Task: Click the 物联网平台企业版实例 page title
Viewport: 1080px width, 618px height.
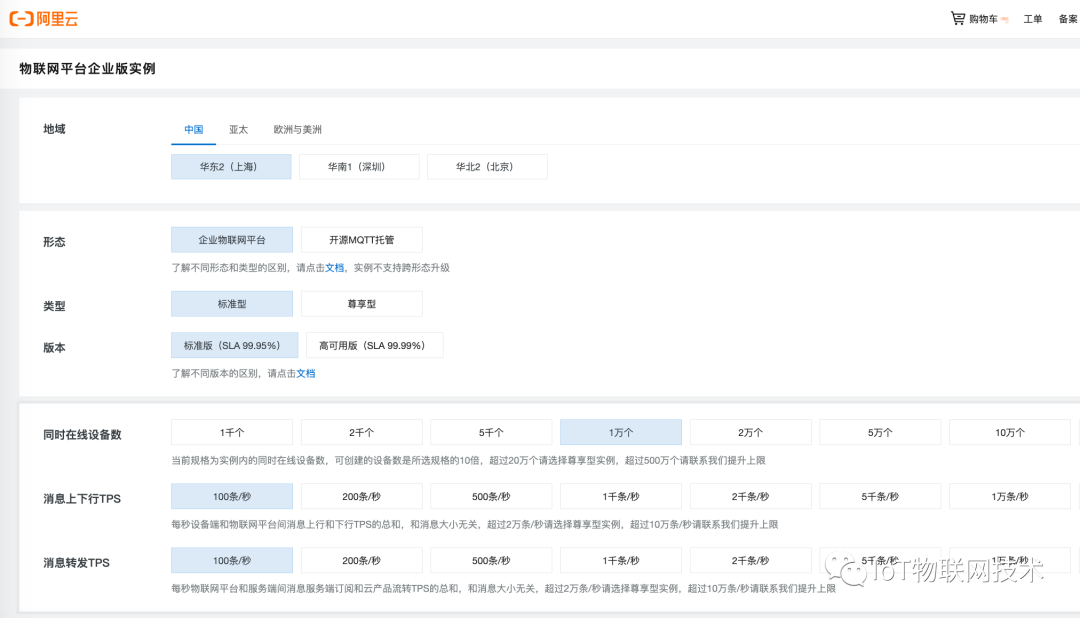Action: (87, 68)
